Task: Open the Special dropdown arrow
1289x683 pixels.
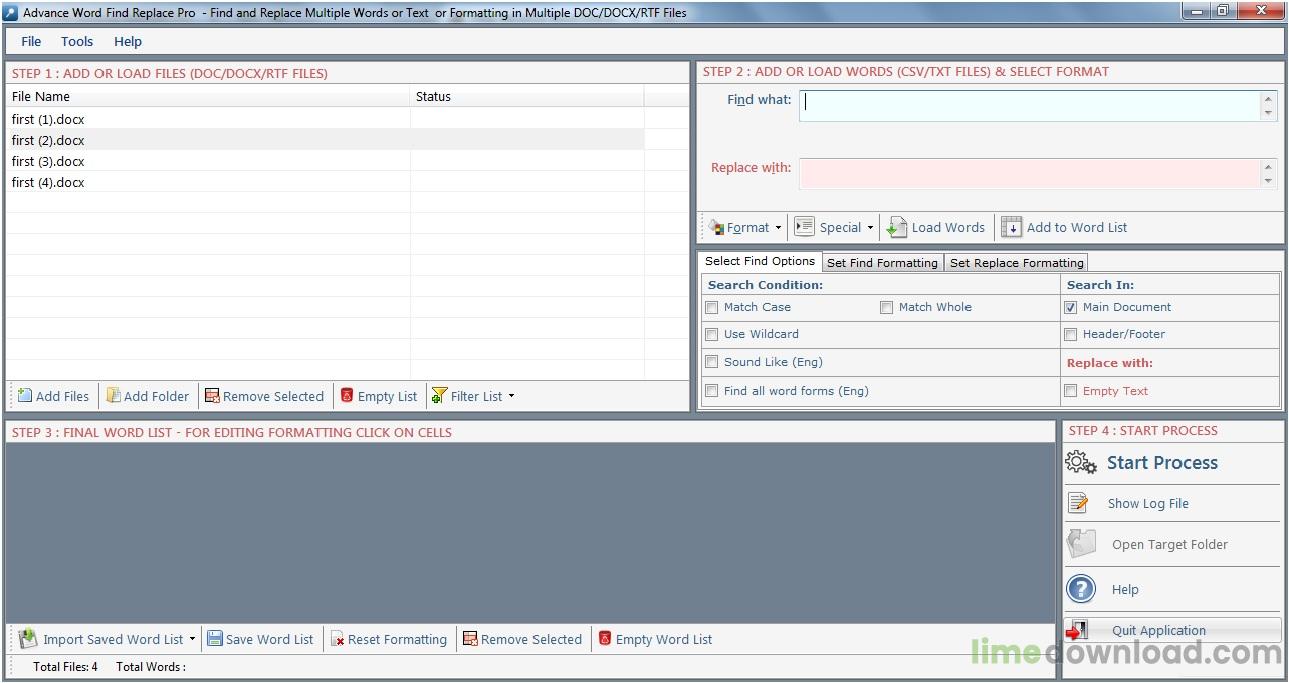Action: [870, 228]
